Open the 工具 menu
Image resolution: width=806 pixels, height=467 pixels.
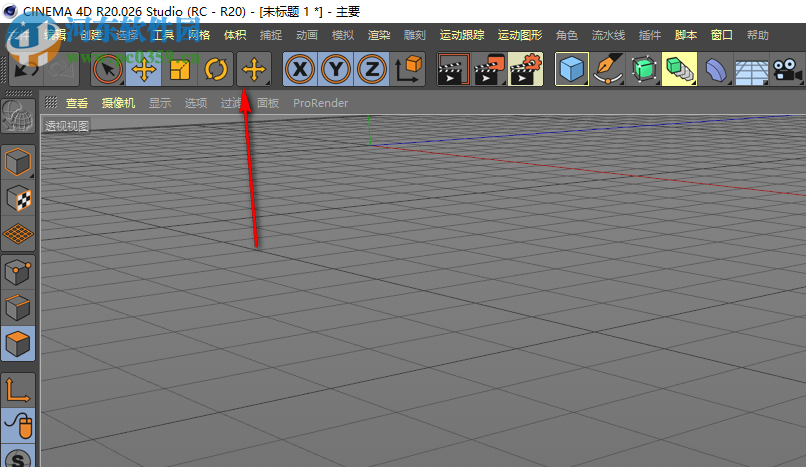(x=163, y=35)
